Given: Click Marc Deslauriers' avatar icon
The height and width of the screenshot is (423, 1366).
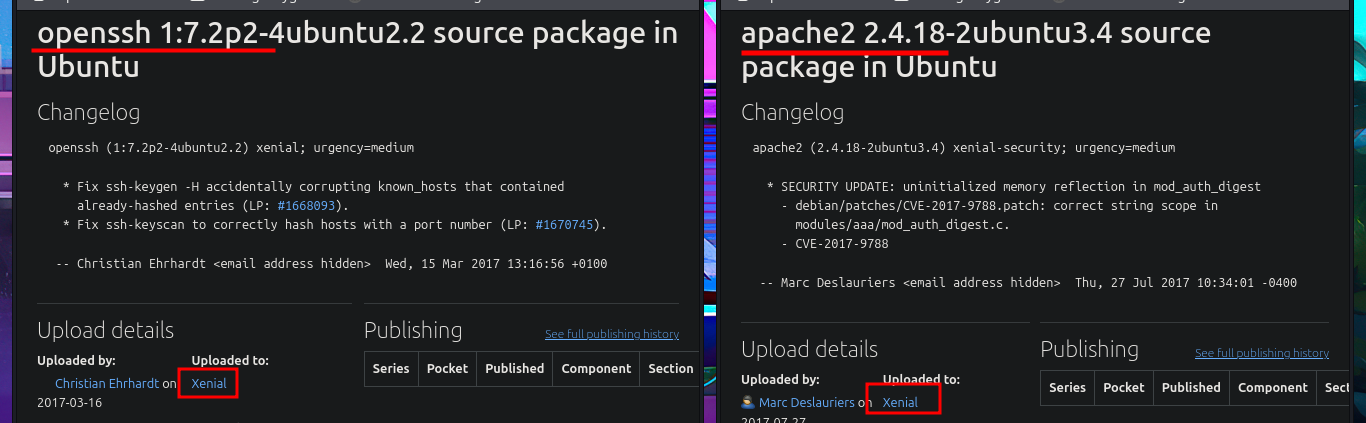Looking at the screenshot, I should pyautogui.click(x=748, y=402).
